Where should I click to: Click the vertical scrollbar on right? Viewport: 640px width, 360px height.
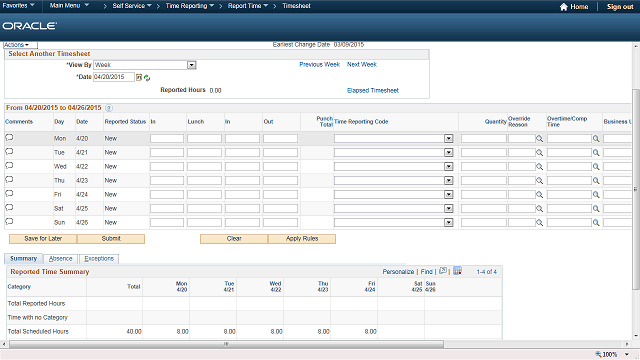636,190
